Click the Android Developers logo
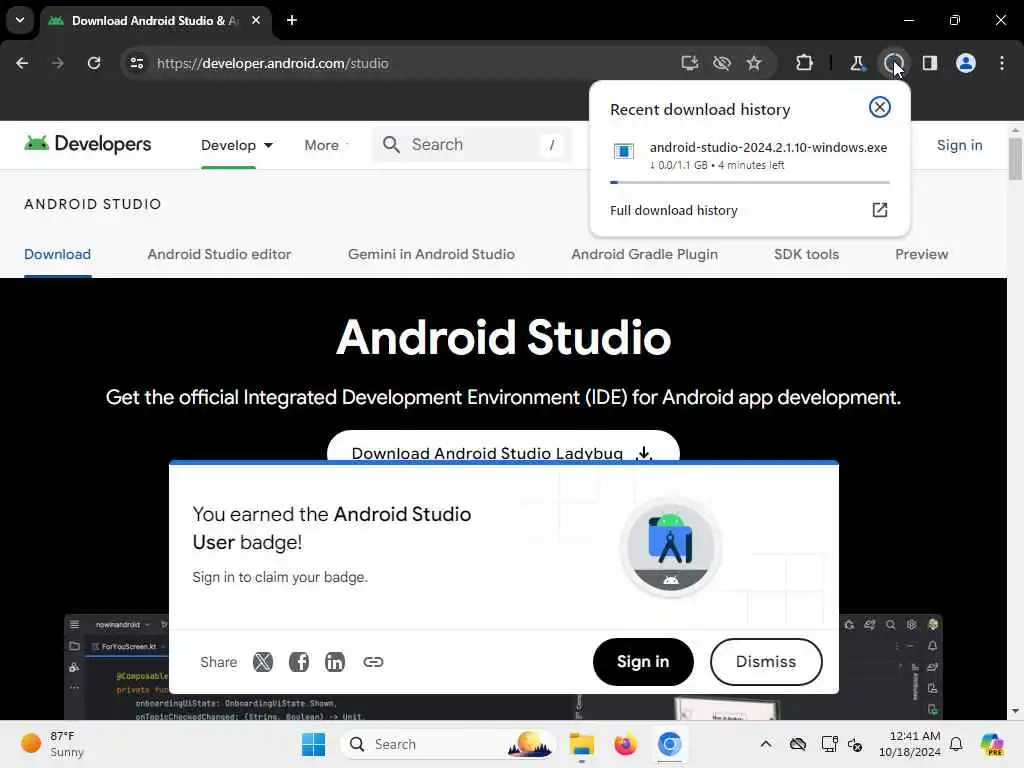 (x=88, y=144)
